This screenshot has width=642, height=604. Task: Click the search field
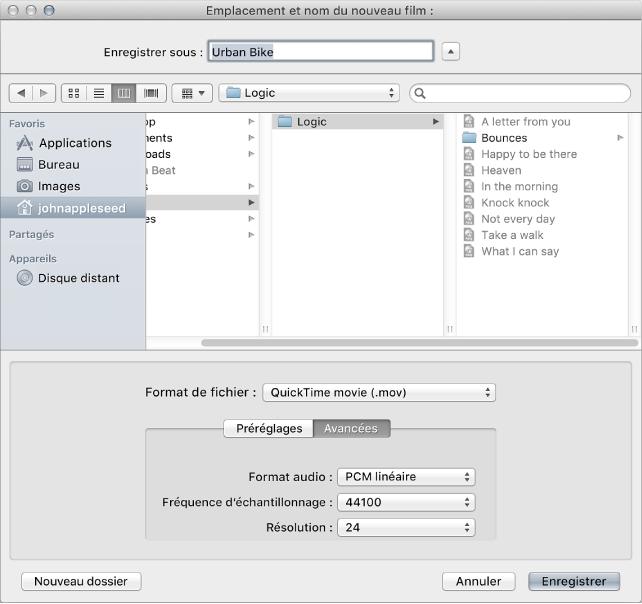[520, 93]
